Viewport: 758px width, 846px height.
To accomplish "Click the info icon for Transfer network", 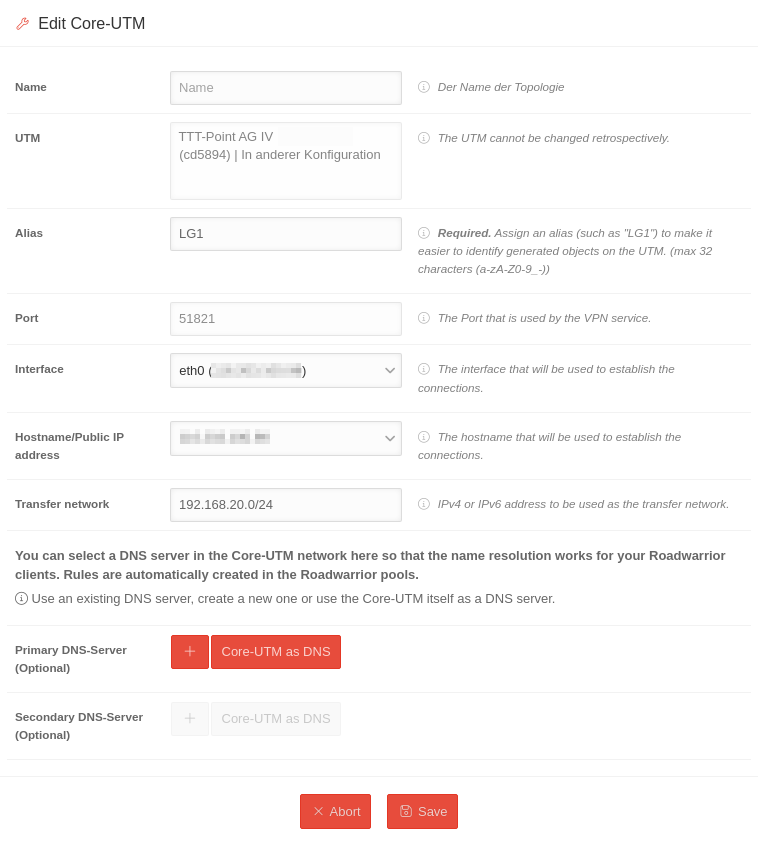I will click(x=424, y=504).
